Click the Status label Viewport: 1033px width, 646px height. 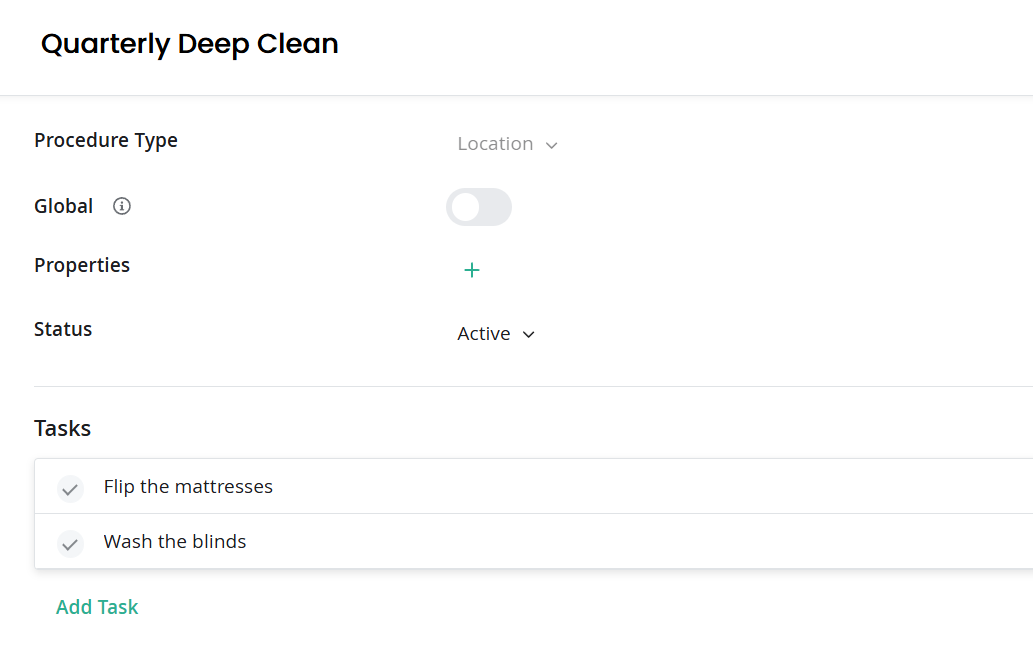[63, 329]
